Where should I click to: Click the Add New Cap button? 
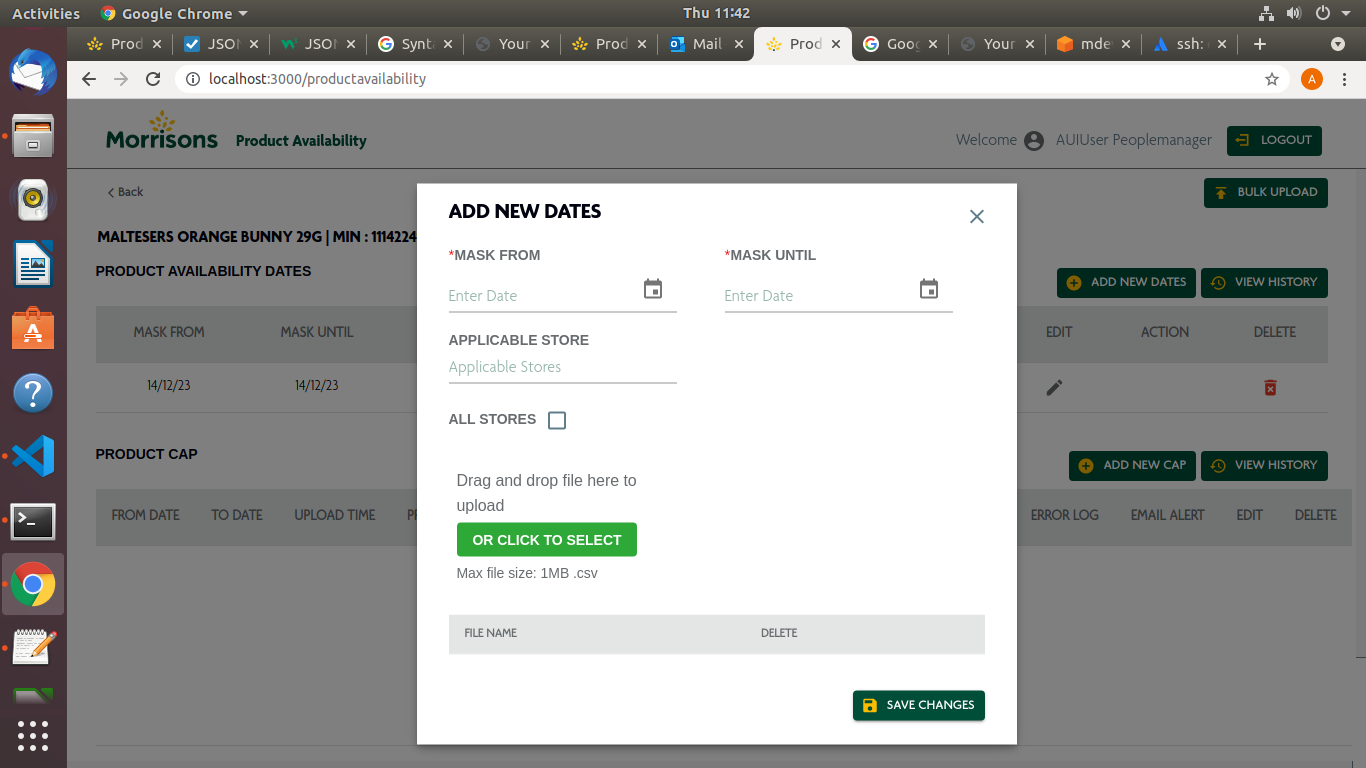1132,465
